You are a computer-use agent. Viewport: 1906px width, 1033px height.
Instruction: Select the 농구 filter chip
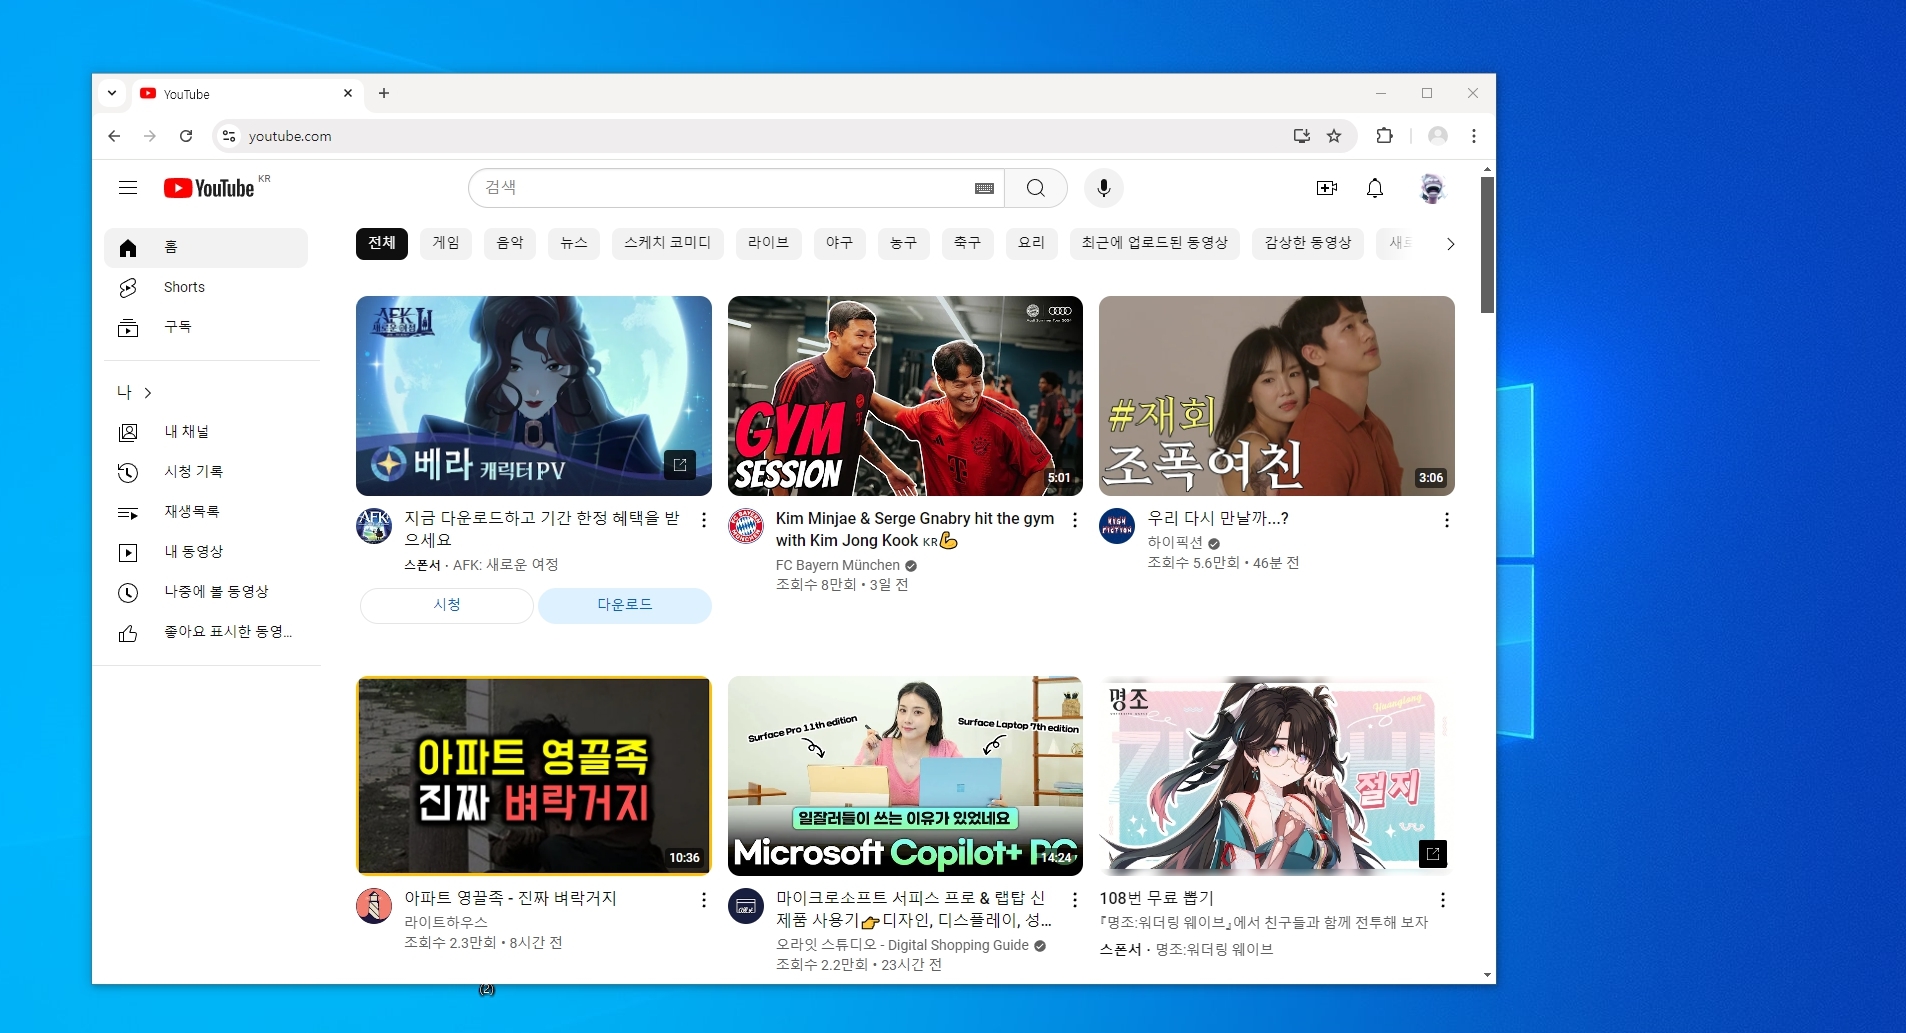[904, 243]
